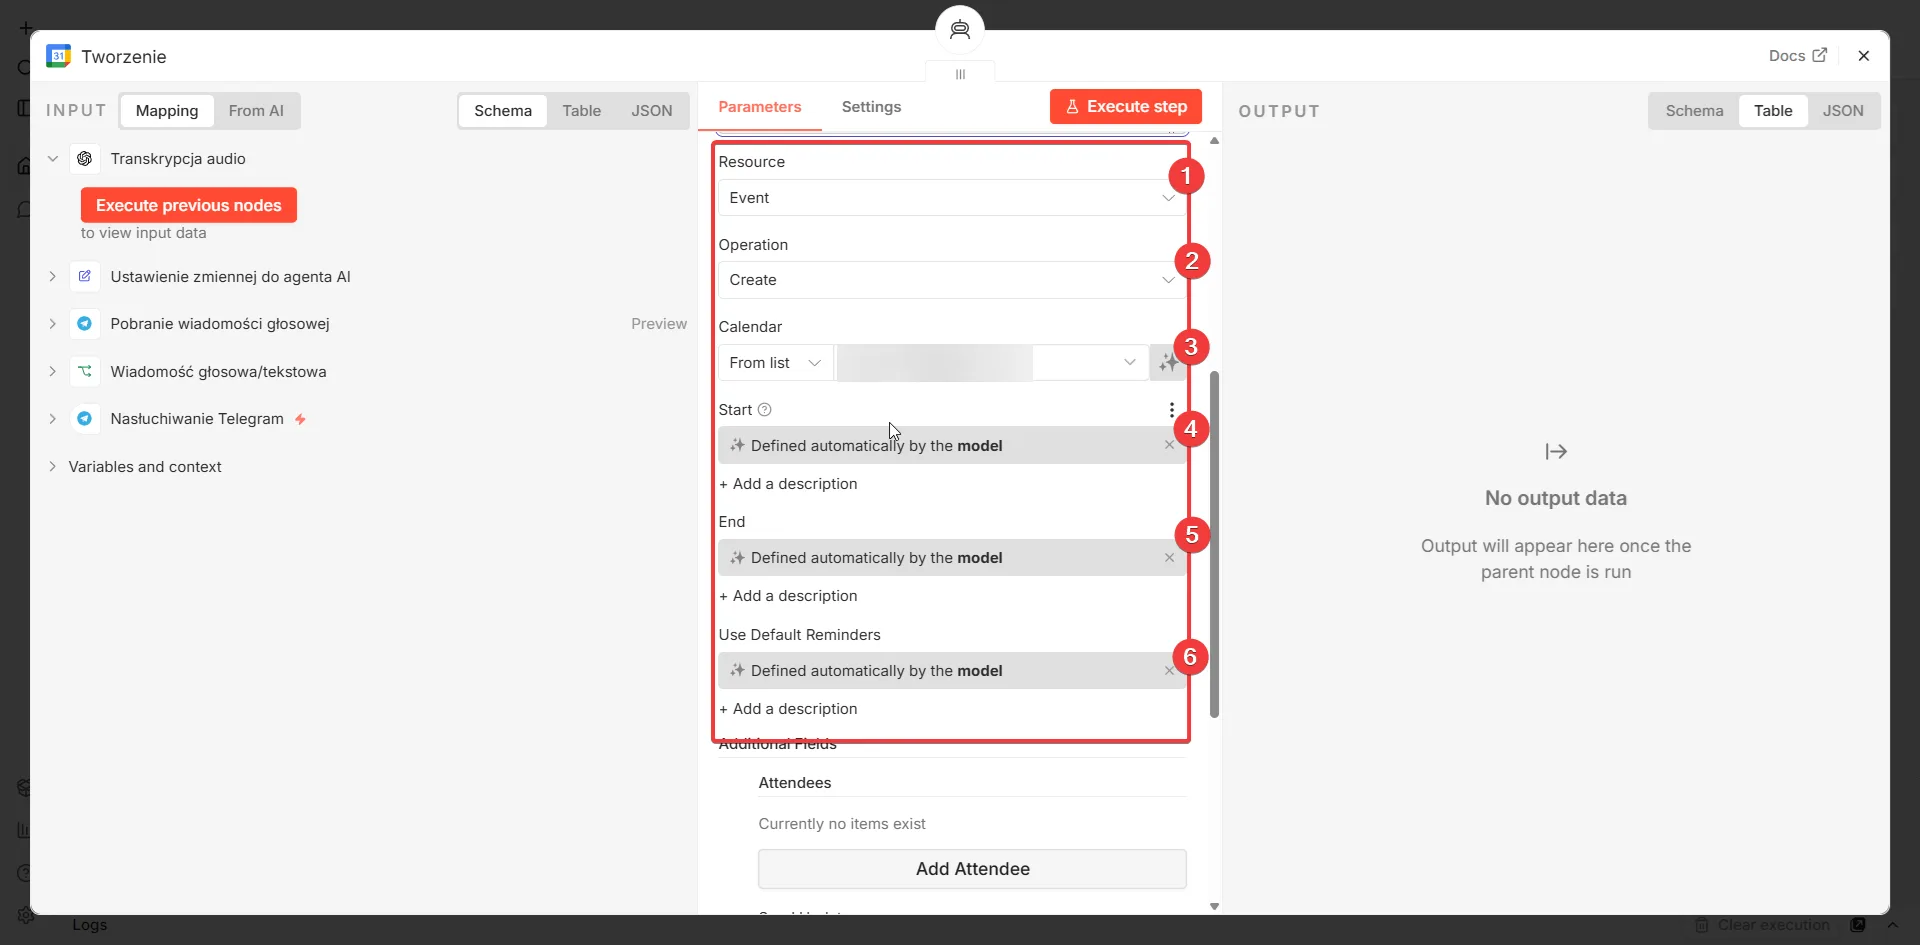Open the Operation dropdown showing Create
This screenshot has width=1920, height=945.
click(x=952, y=280)
